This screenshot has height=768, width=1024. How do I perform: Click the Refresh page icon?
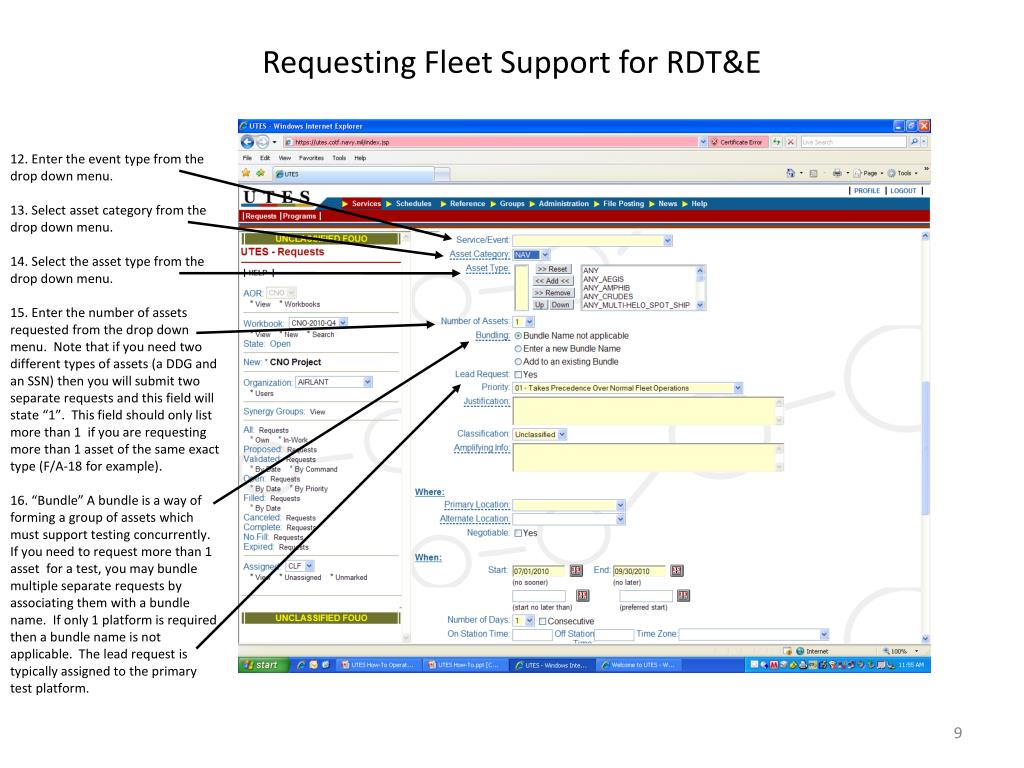776,142
